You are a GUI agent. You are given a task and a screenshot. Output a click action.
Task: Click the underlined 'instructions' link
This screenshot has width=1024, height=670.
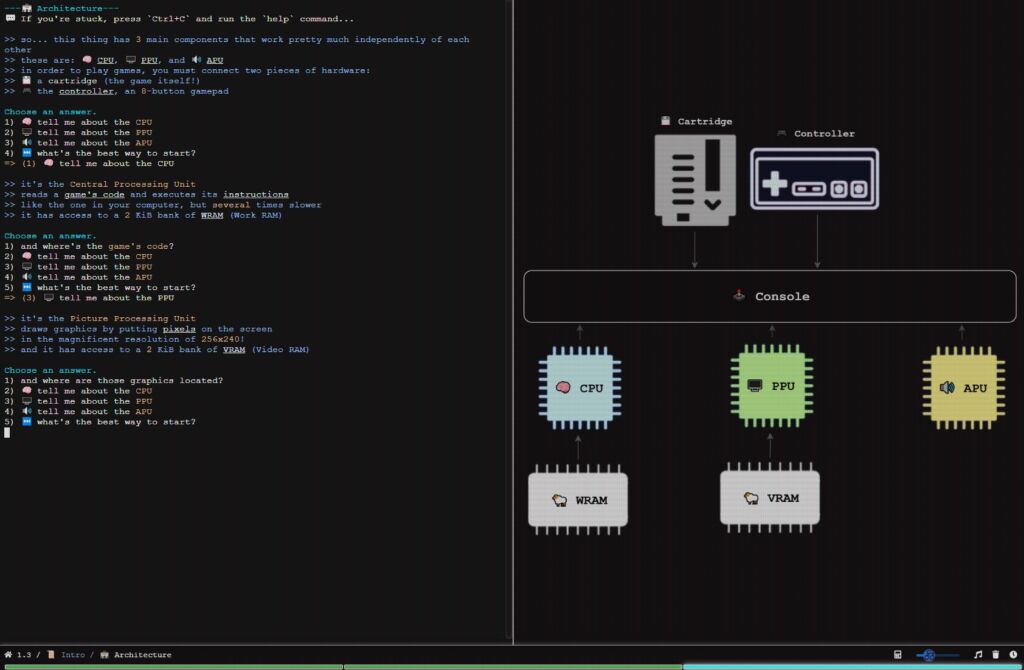[256, 195]
